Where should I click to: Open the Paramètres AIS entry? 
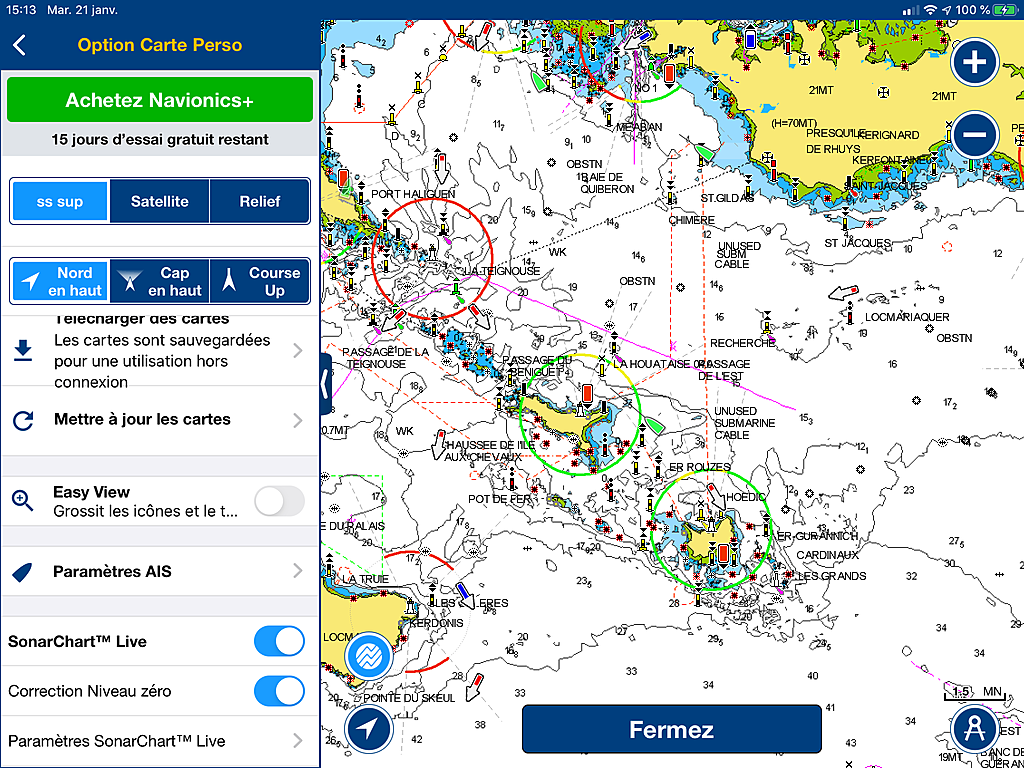pyautogui.click(x=160, y=572)
